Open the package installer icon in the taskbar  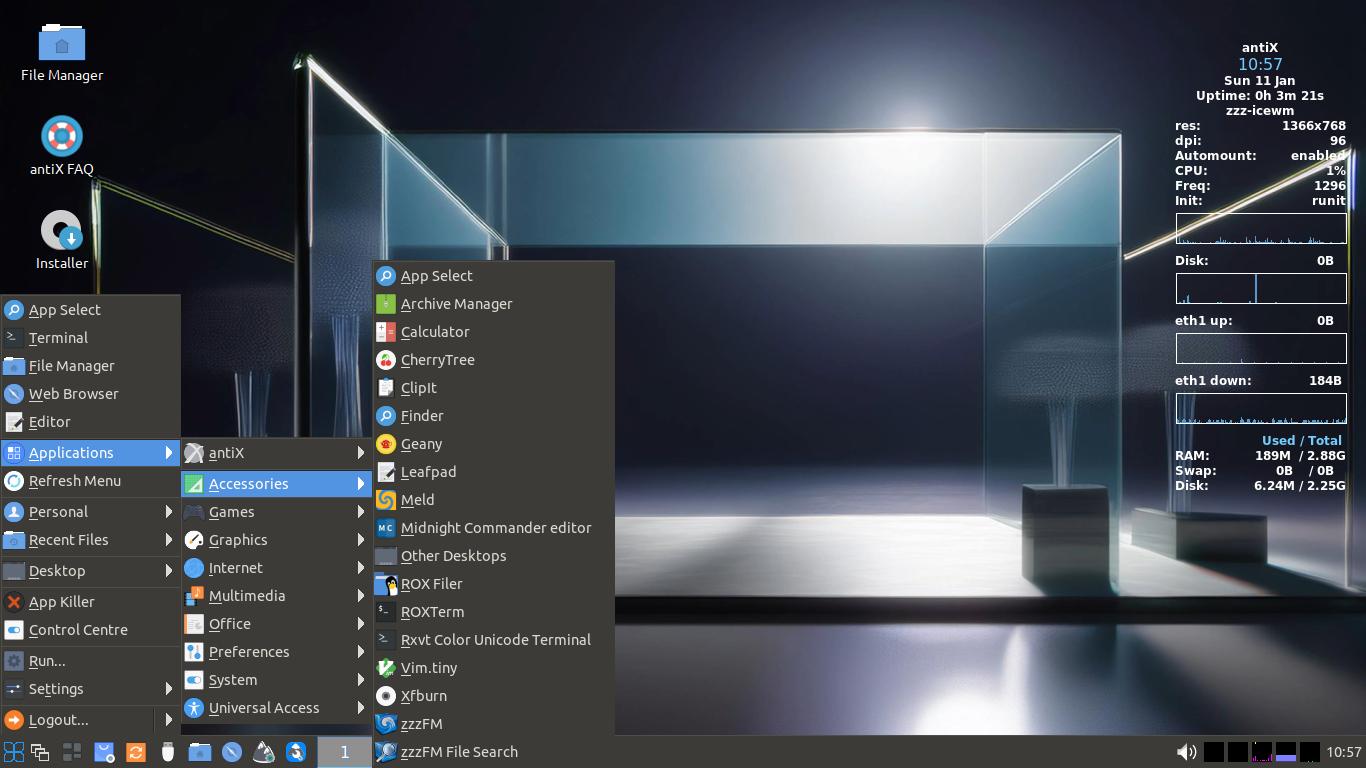pyautogui.click(x=103, y=752)
